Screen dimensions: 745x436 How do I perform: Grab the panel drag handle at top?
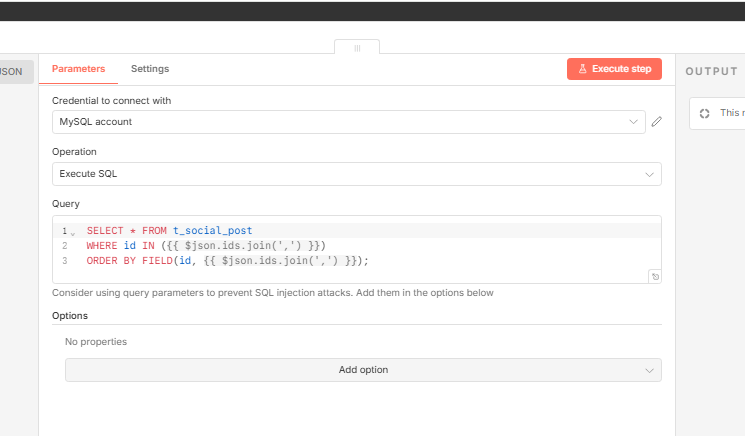point(357,47)
